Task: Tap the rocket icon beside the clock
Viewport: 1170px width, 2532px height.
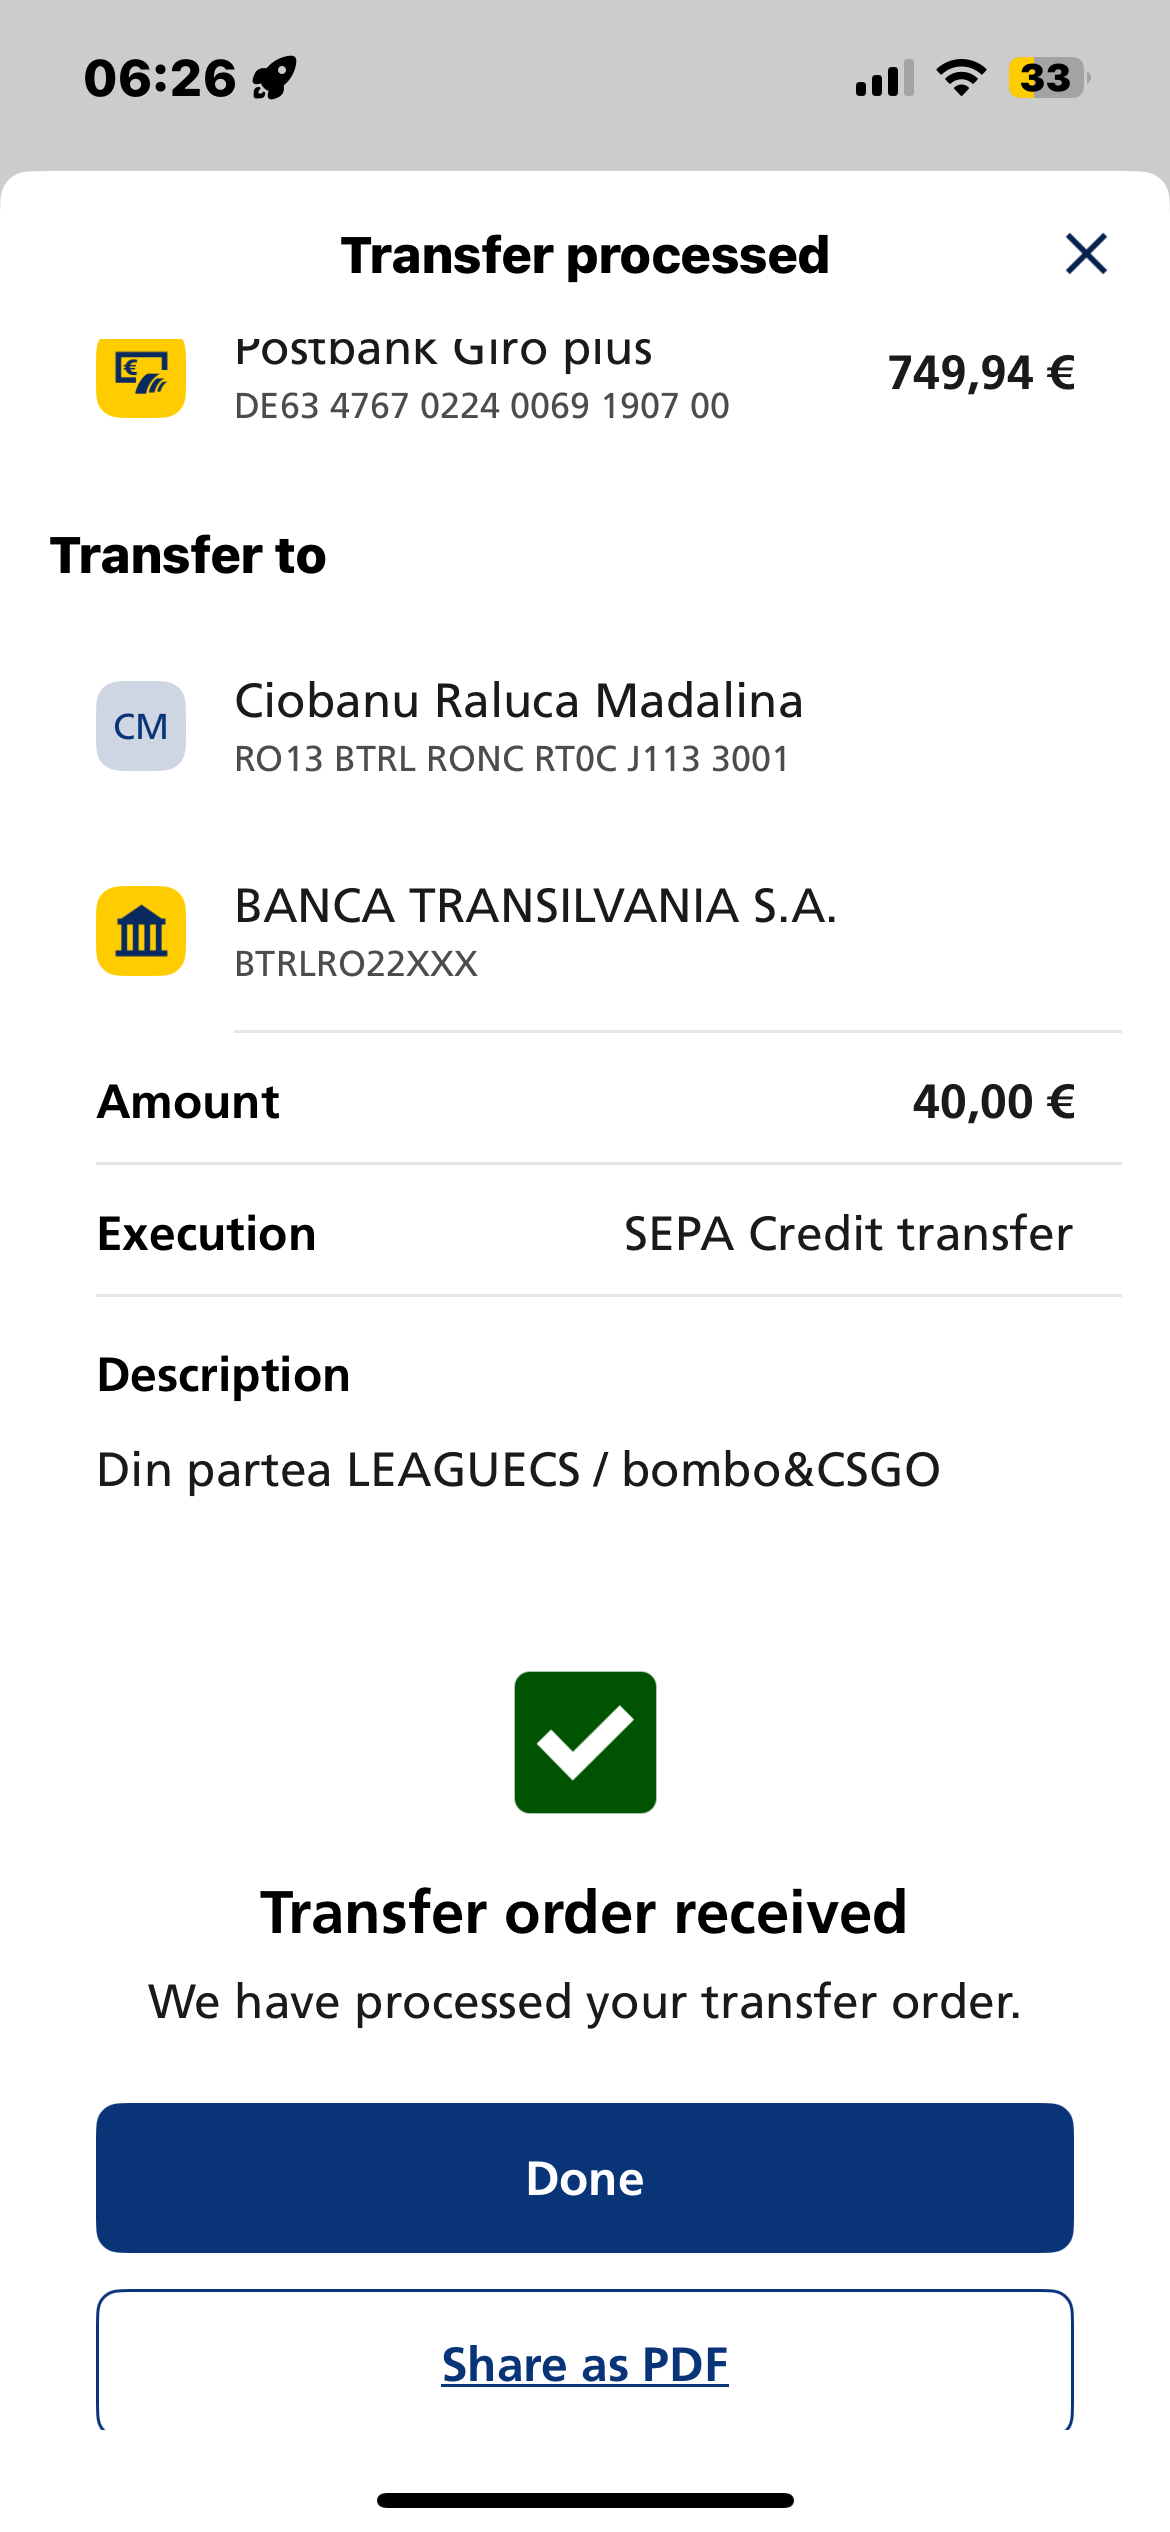Action: [275, 79]
